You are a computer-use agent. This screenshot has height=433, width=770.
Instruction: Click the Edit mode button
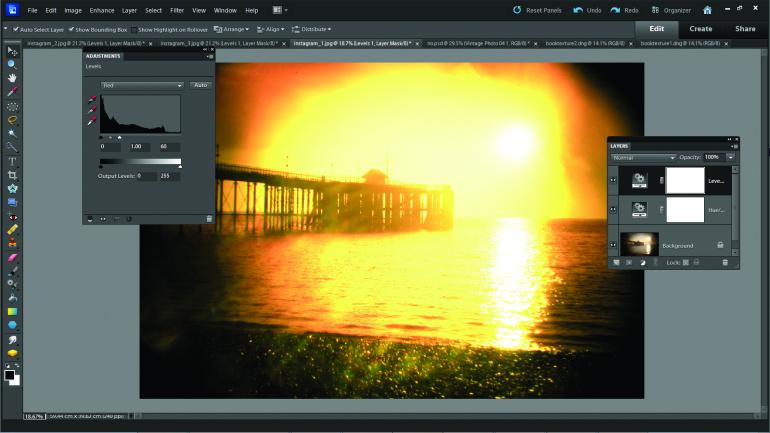coord(657,29)
